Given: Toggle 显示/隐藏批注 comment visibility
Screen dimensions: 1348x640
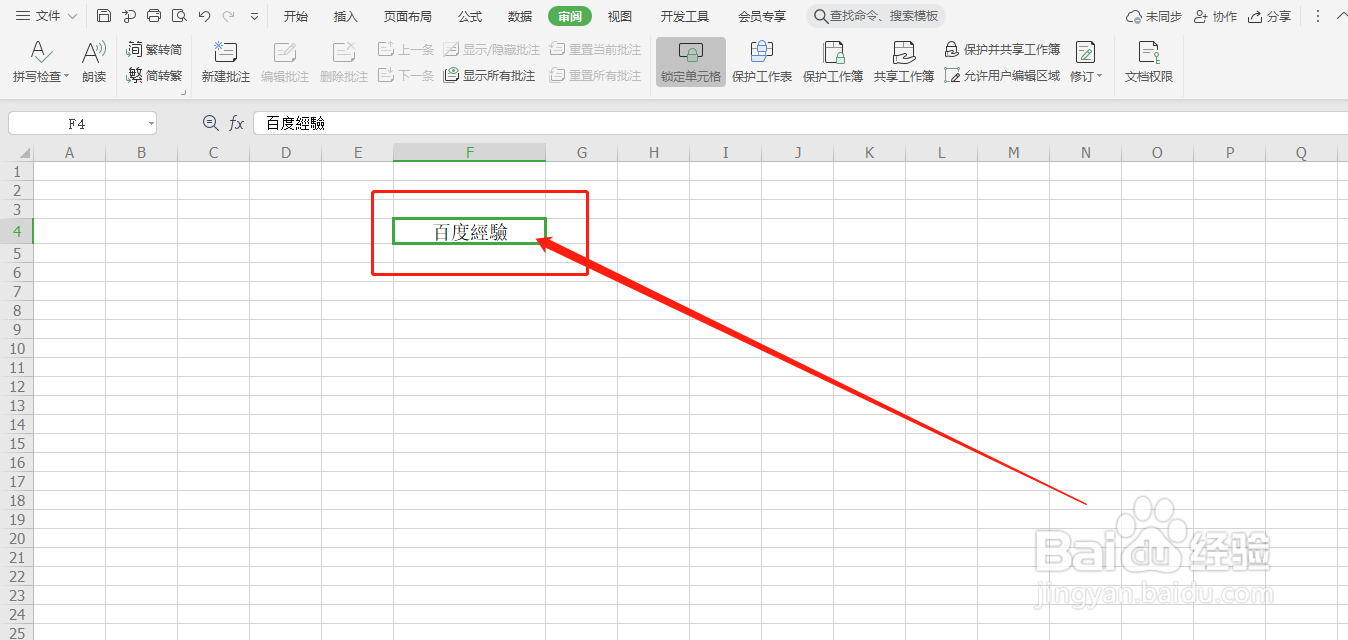Looking at the screenshot, I should [x=492, y=49].
